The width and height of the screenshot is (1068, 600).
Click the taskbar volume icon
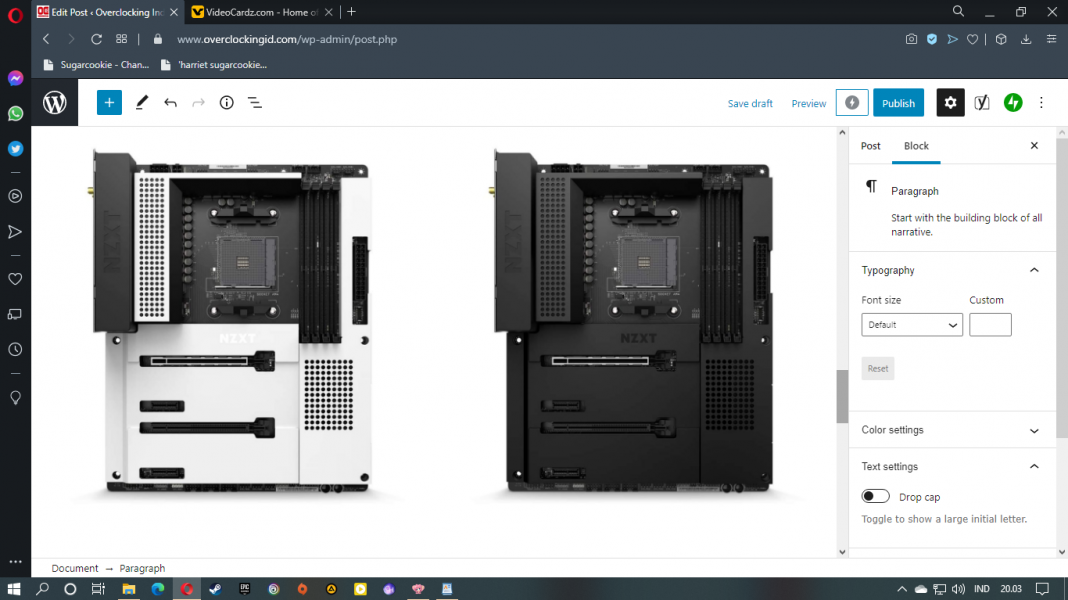958,589
